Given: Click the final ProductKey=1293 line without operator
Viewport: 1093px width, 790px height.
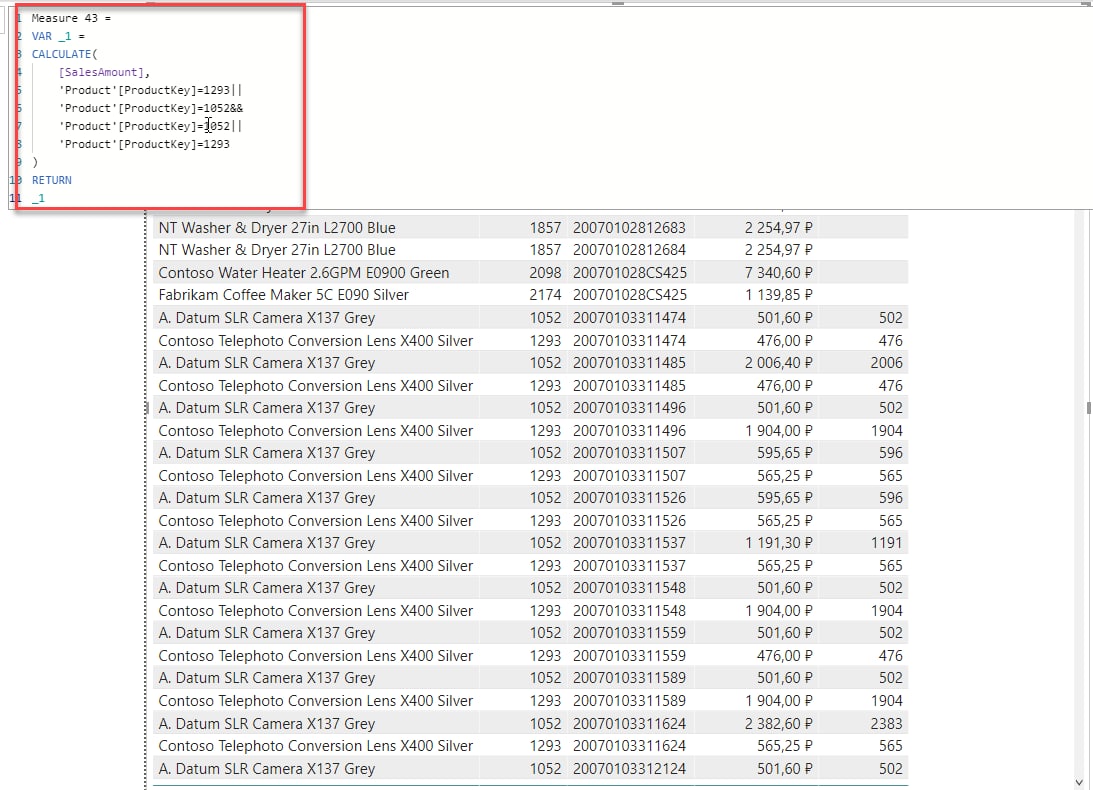Looking at the screenshot, I should [x=144, y=144].
